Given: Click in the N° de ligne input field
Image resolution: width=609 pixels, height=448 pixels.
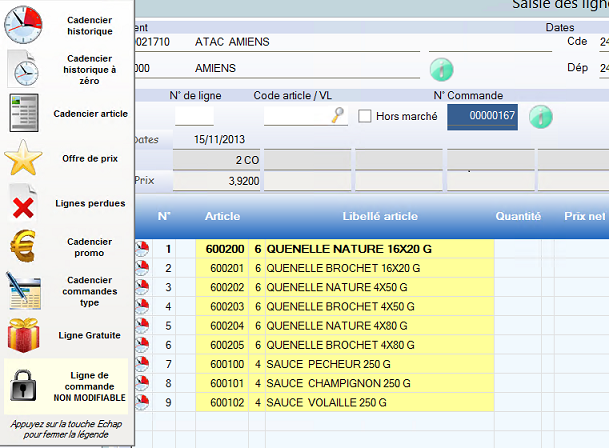Looking at the screenshot, I should 194,117.
